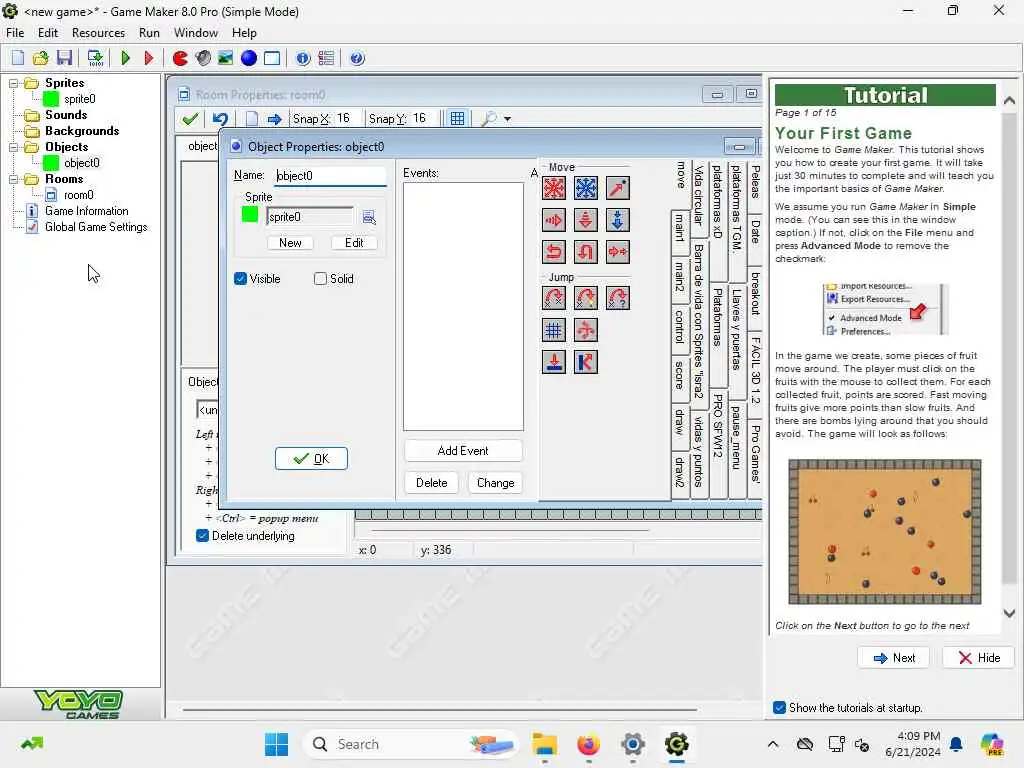This screenshot has height=768, width=1024.
Task: Open Global Game Settings from the main toolbar
Action: [326, 58]
